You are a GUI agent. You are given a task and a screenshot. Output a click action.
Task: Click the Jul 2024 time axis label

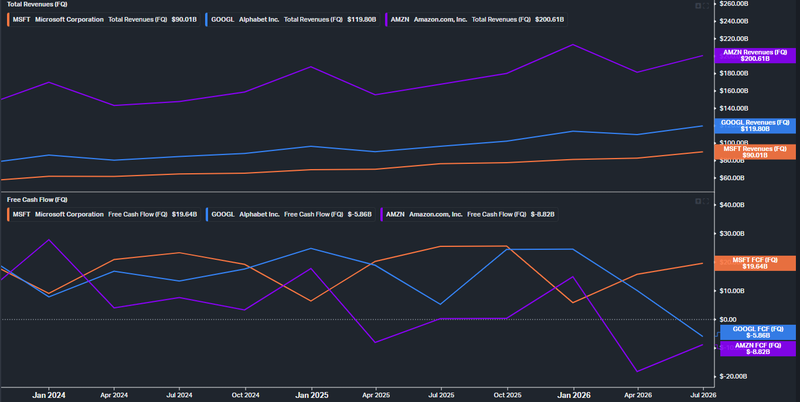pos(180,395)
